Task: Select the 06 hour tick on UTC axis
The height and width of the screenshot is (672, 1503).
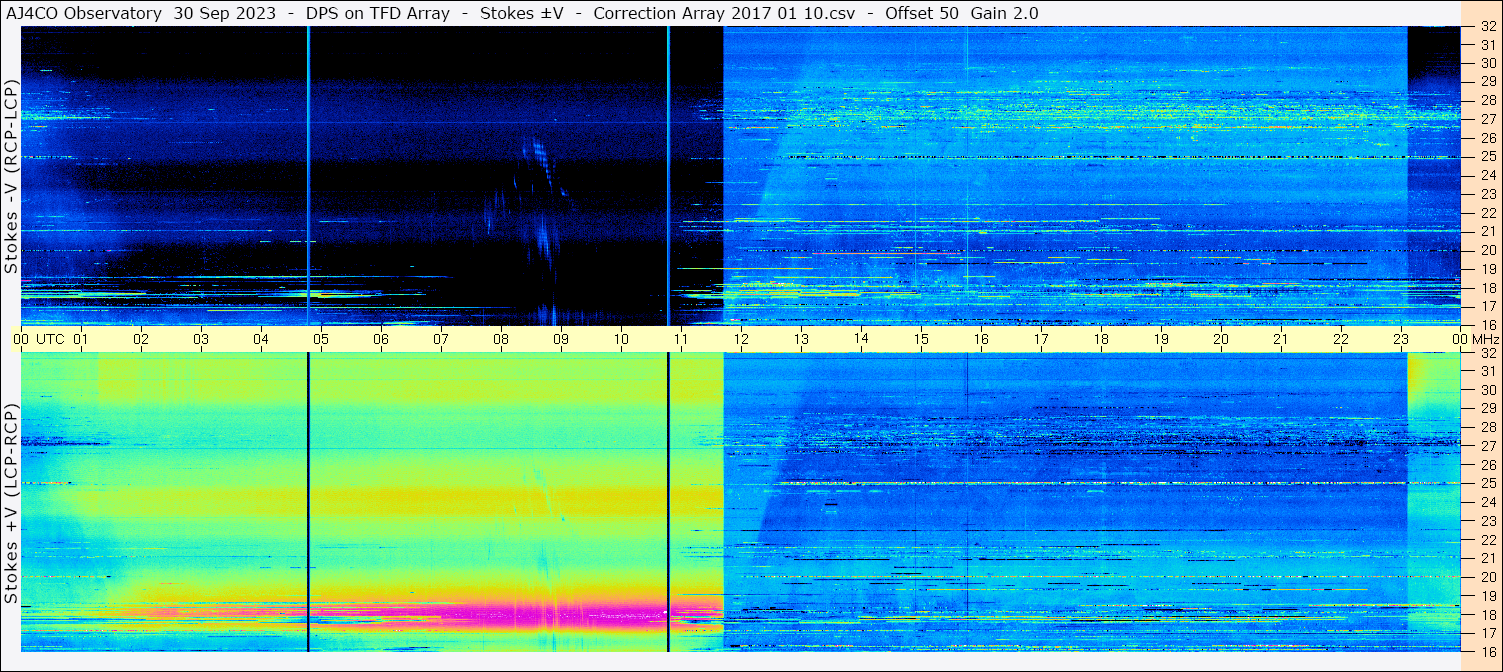Action: (x=381, y=339)
